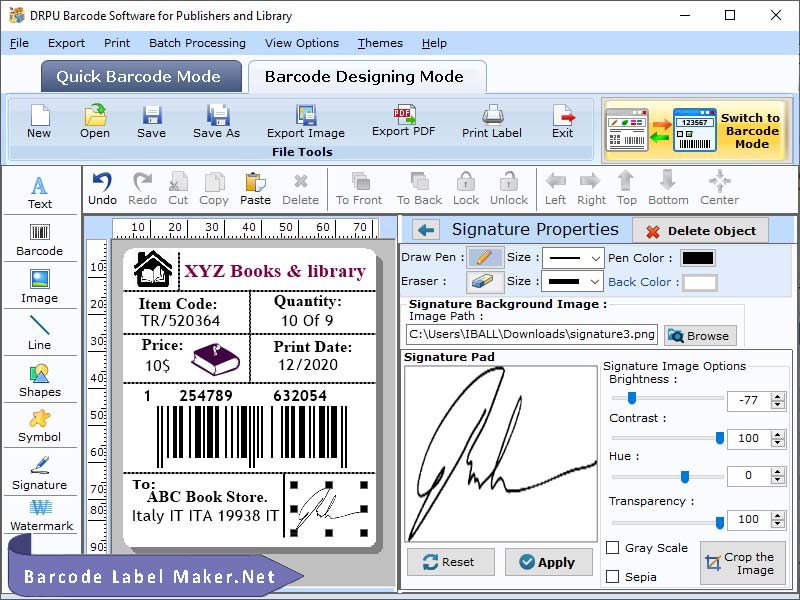Click the Cut toolbar icon

[178, 189]
